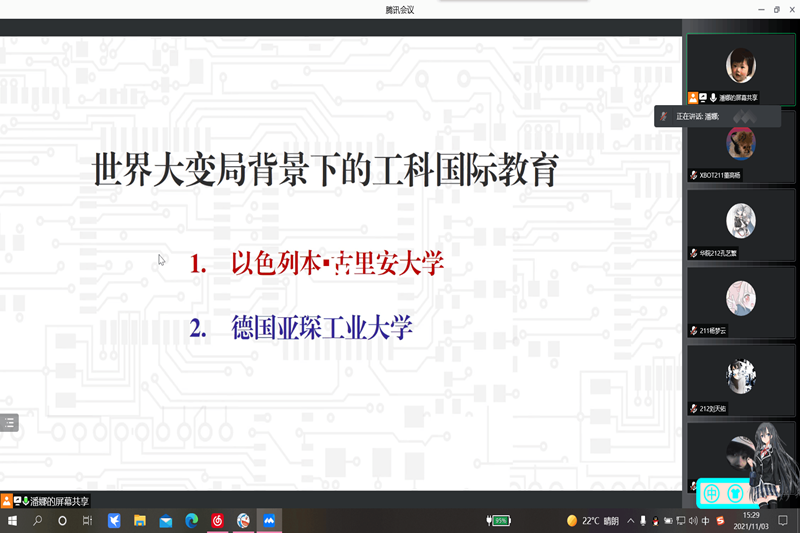Click slide title 世界大变局背景下的工科国际教育

point(325,169)
